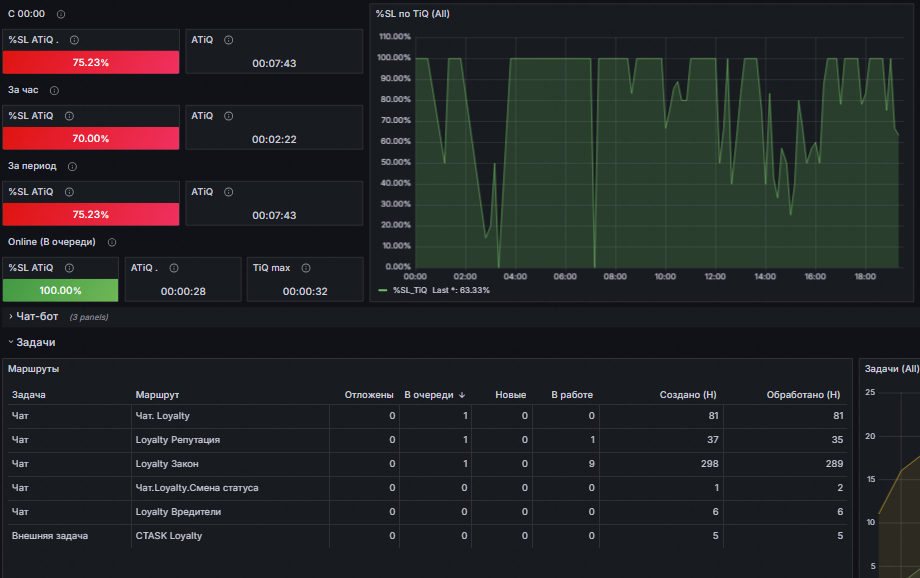Sort table by Обработано (Н) header
920x578 pixels.
click(x=803, y=395)
